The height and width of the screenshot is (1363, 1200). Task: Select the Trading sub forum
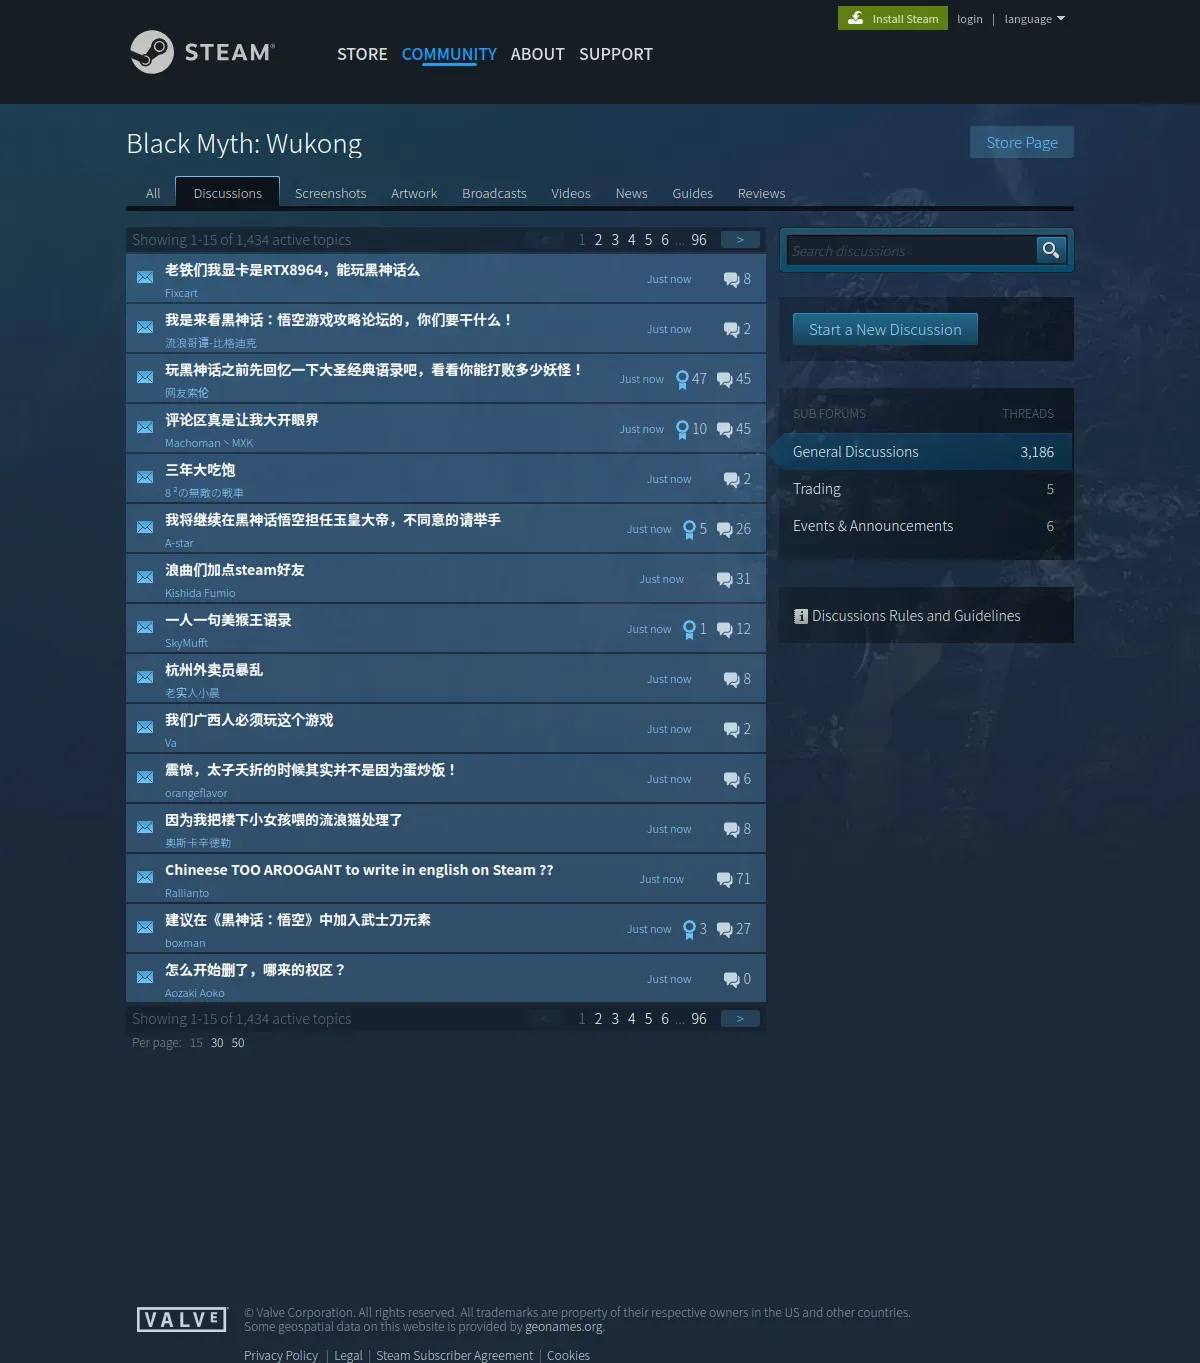[x=926, y=489]
